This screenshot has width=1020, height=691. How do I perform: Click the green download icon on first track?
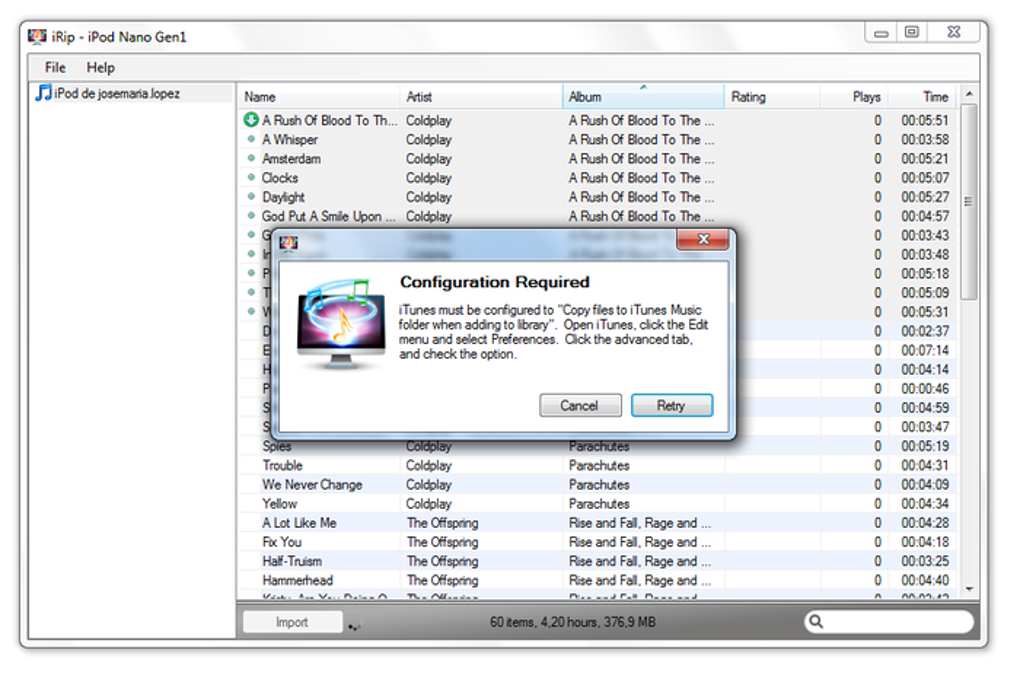pos(251,120)
